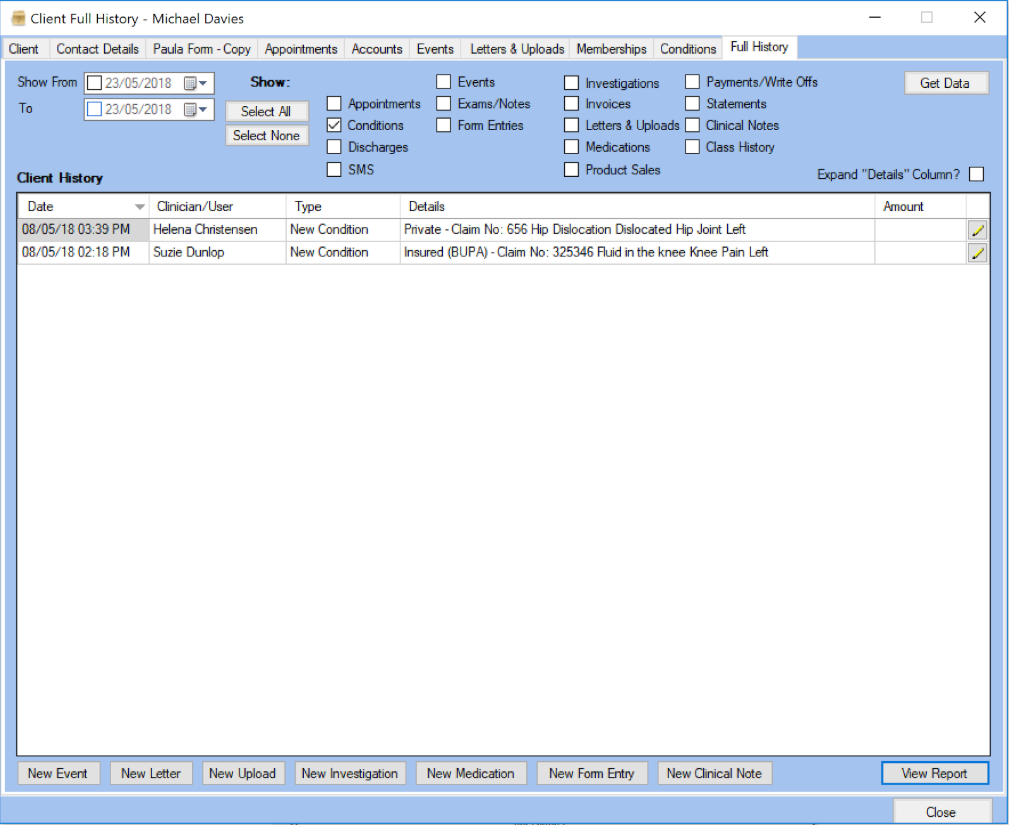Click the View Report button
Image resolution: width=1009 pixels, height=825 pixels.
coord(934,773)
